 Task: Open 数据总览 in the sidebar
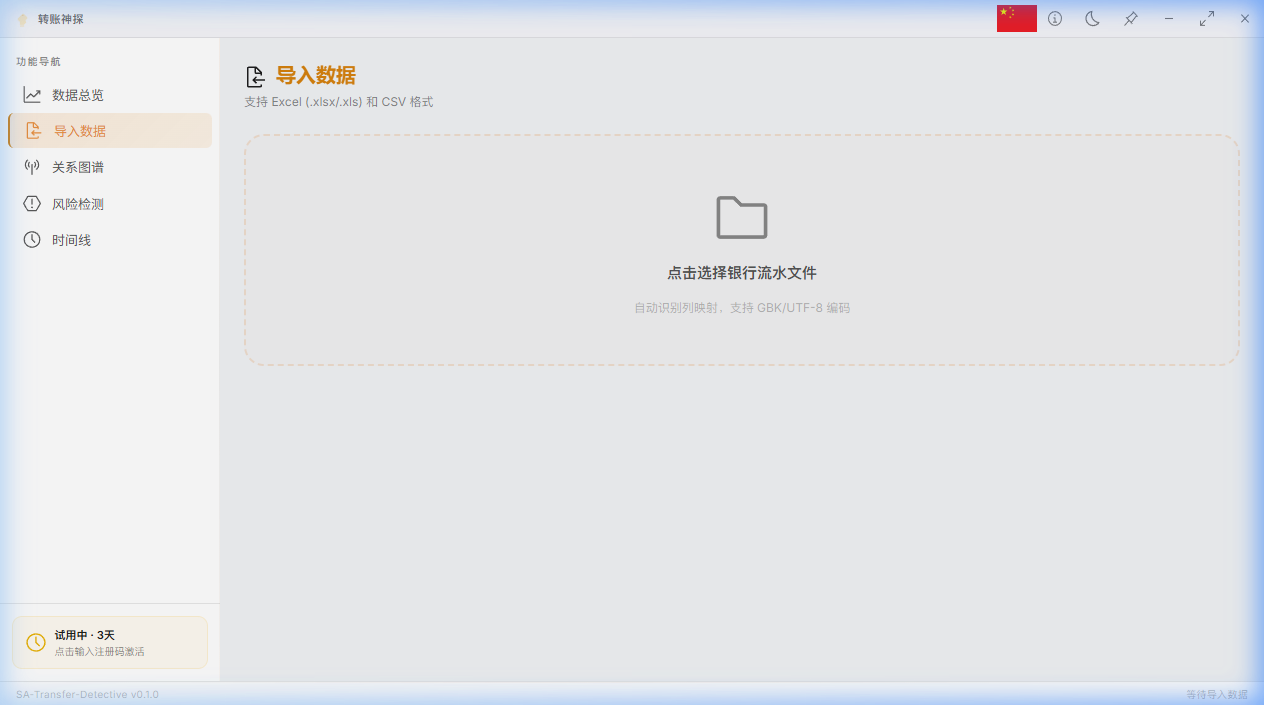click(x=110, y=95)
